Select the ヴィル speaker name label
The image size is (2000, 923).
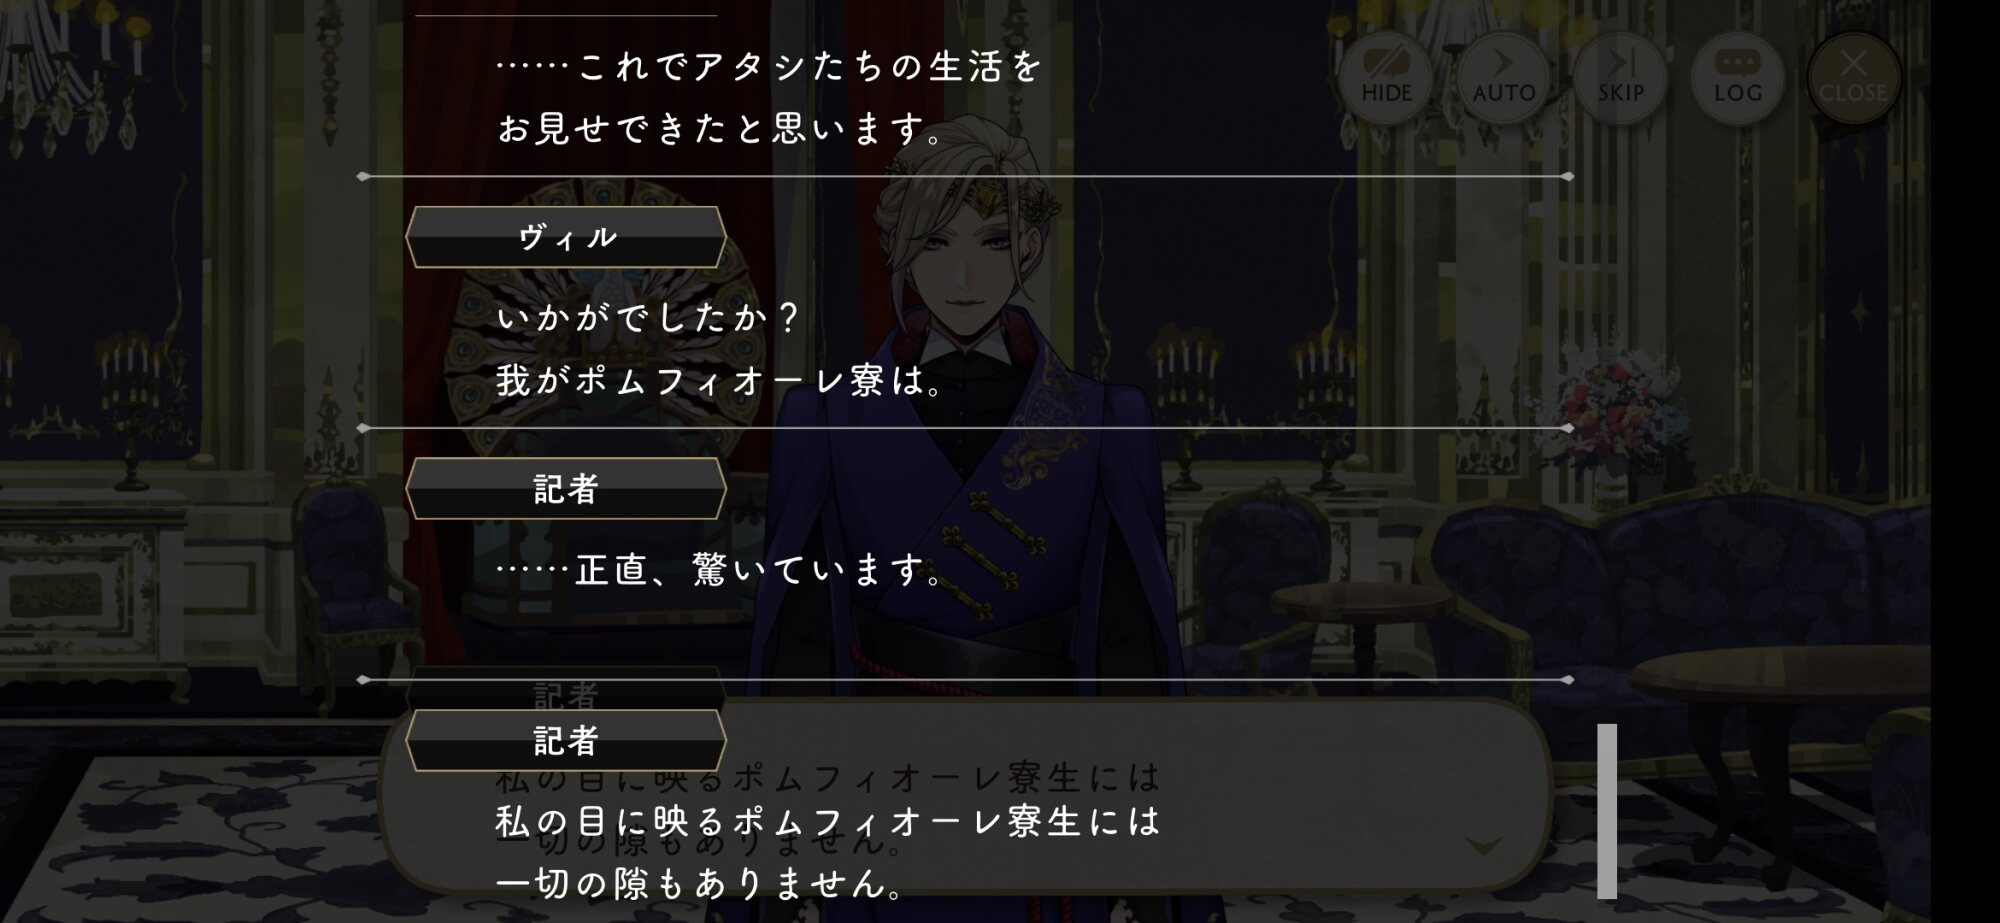pos(566,237)
